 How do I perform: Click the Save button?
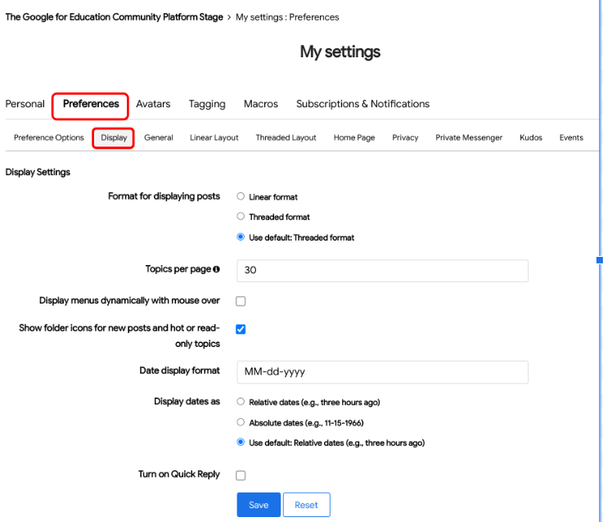[x=258, y=505]
